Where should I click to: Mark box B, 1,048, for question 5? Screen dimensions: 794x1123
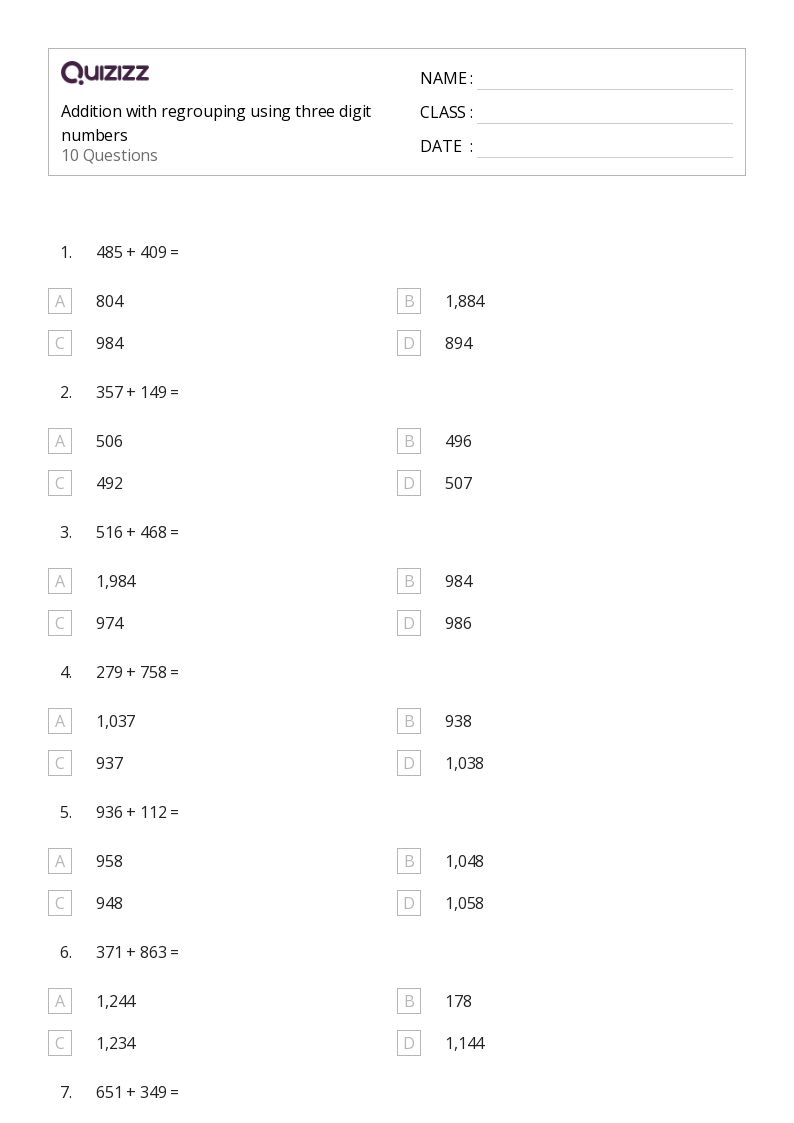click(409, 861)
